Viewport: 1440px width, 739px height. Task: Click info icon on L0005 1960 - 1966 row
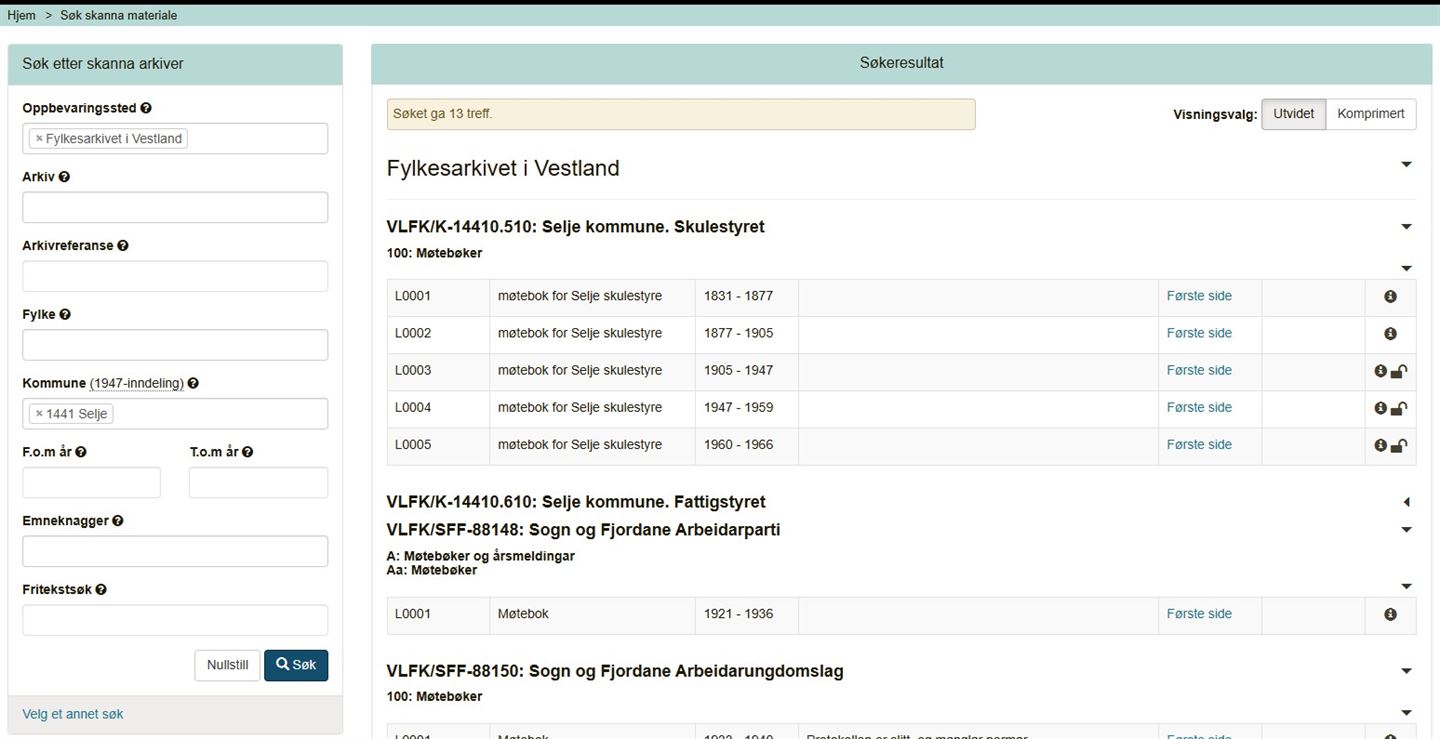(x=1381, y=445)
